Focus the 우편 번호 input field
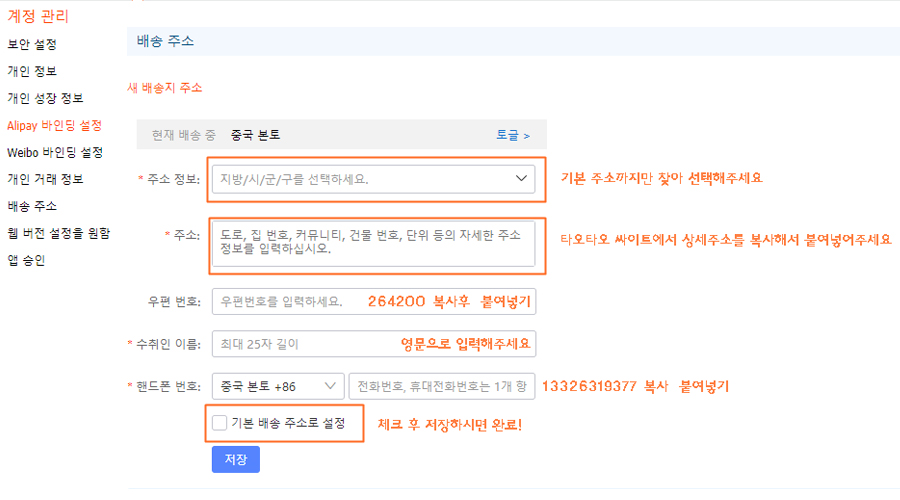The height and width of the screenshot is (500, 900). coord(374,301)
